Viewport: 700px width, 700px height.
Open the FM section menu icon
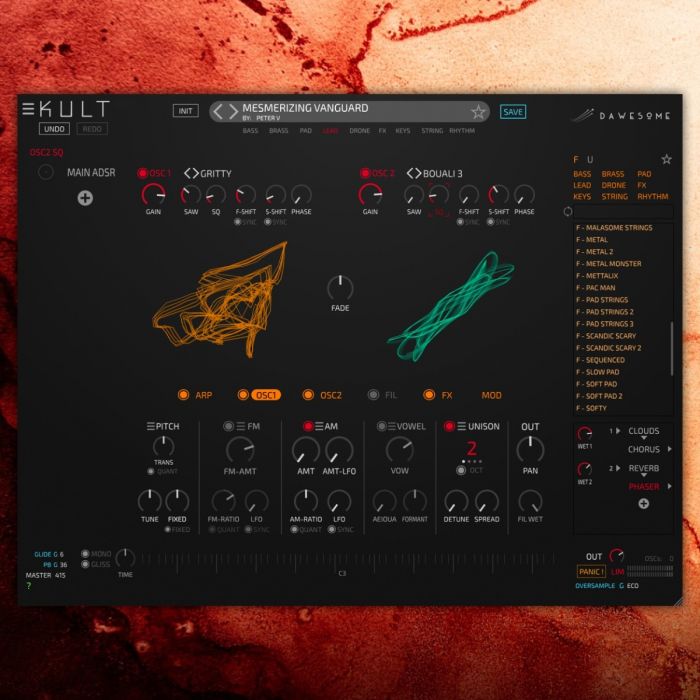coord(241,426)
